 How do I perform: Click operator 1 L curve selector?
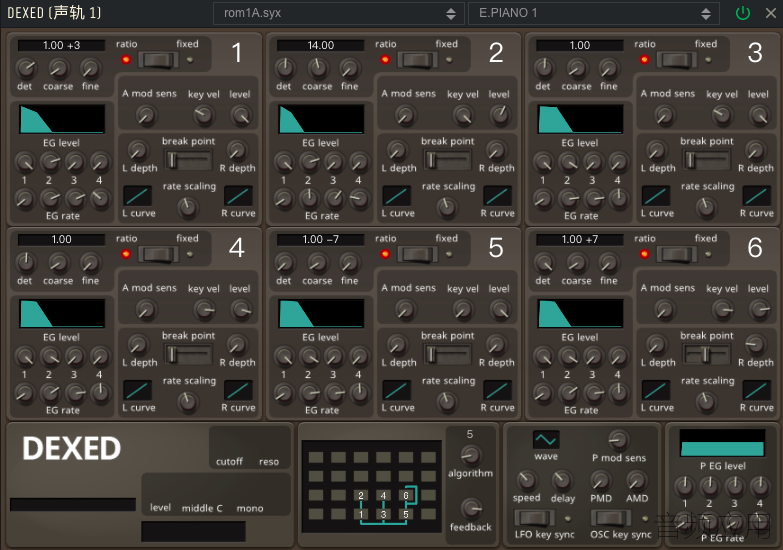[x=137, y=196]
